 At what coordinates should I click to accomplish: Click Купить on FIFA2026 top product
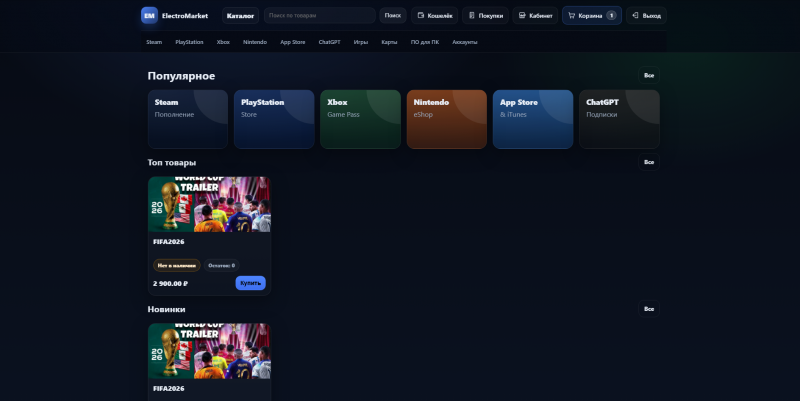point(251,283)
